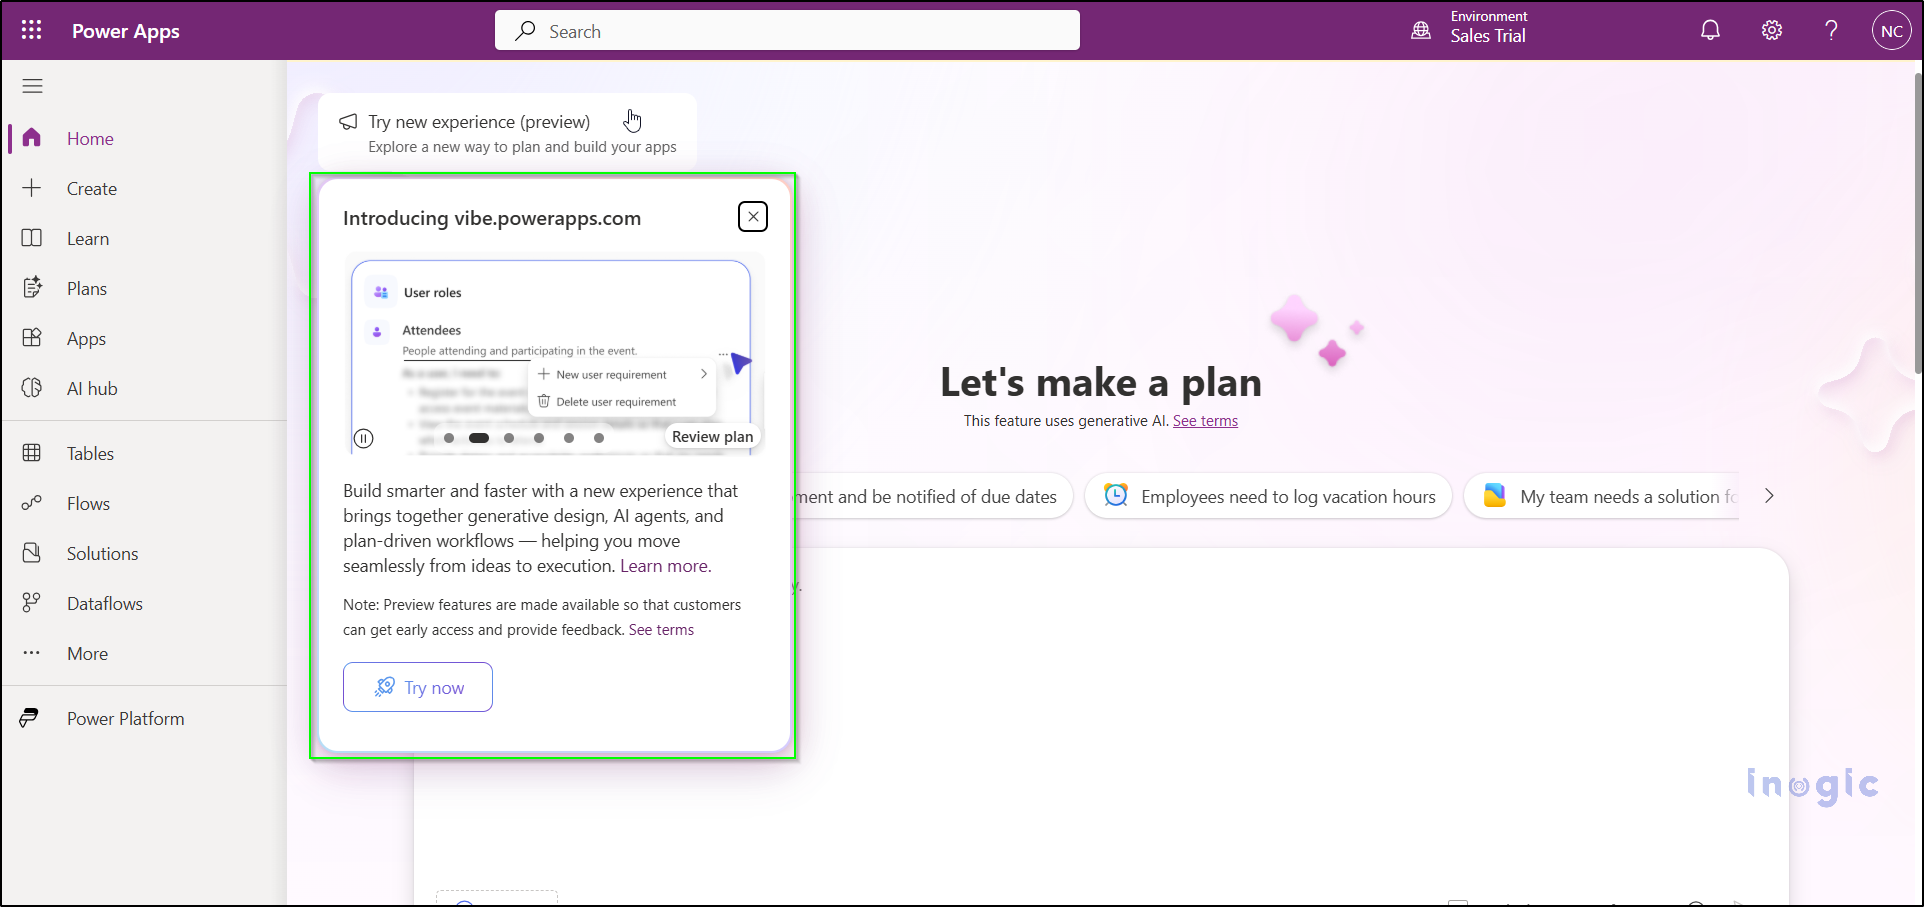Open the Create menu item
Image resolution: width=1924 pixels, height=907 pixels.
[x=92, y=188]
